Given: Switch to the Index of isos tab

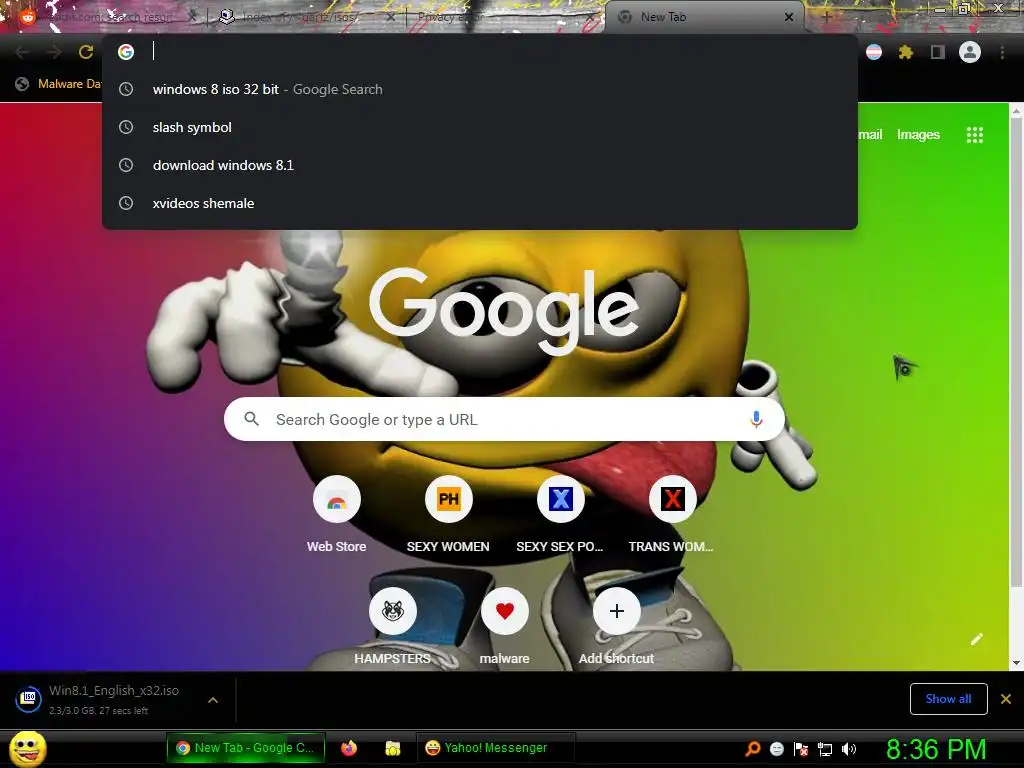Looking at the screenshot, I should [x=307, y=17].
